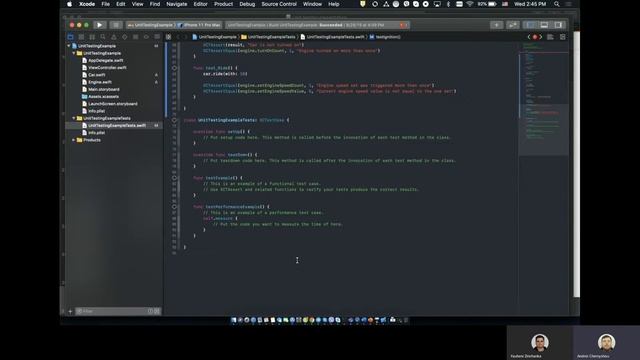640x360 pixels.
Task: Collapse the UnitTestingExample project root
Action: (x=69, y=46)
